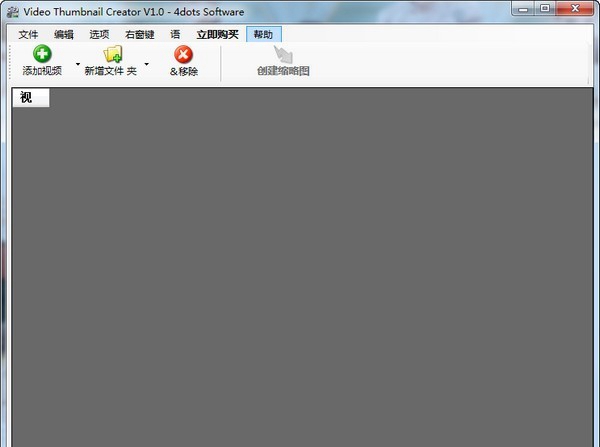Image resolution: width=600 pixels, height=447 pixels.
Task: Maximize the Video Thumbnail Creator window
Action: click(x=545, y=8)
